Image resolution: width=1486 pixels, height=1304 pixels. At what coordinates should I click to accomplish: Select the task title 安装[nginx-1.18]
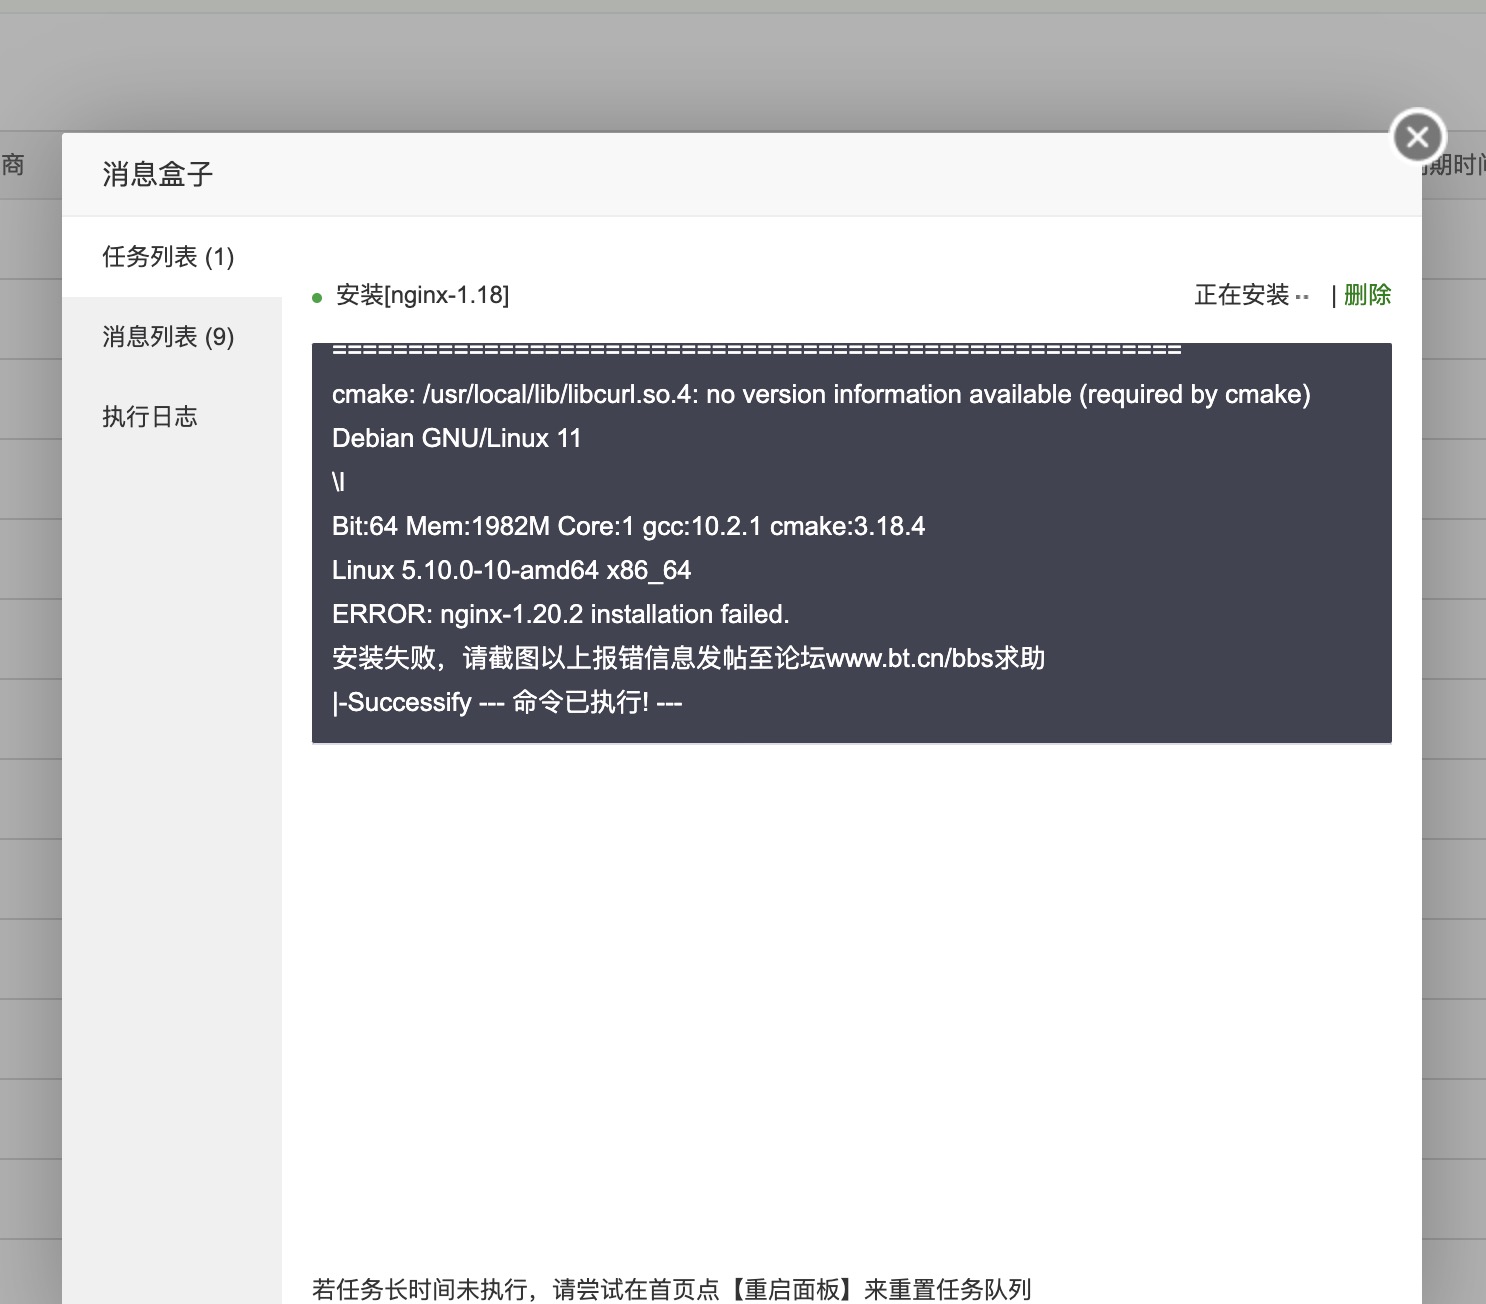pos(422,295)
